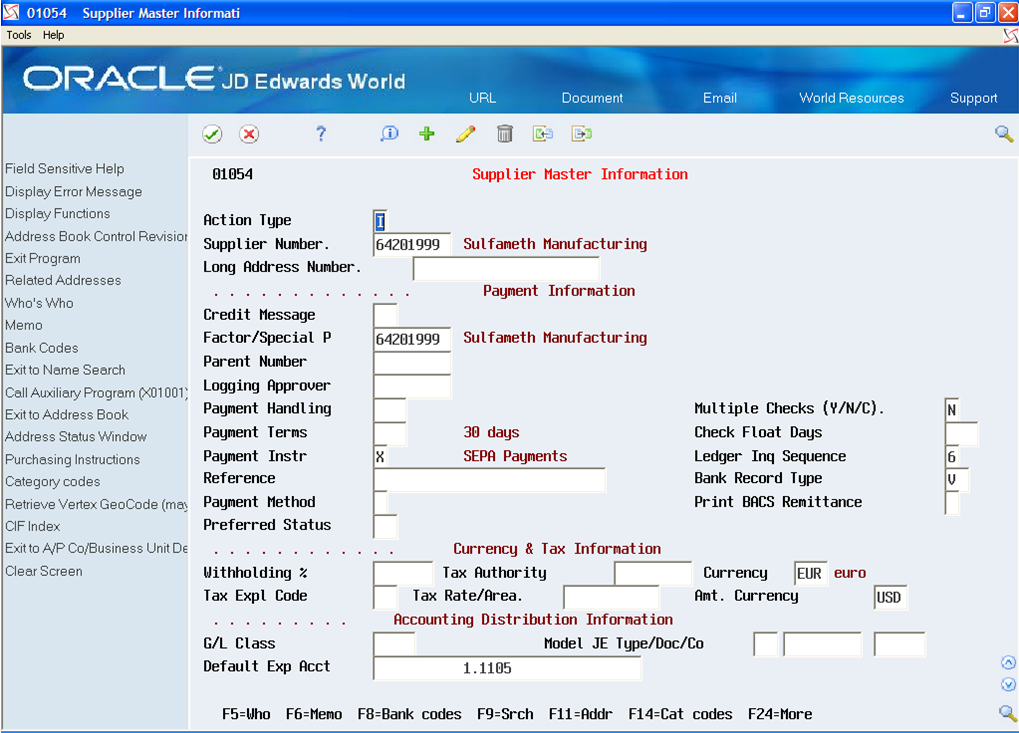This screenshot has width=1019, height=733.
Task: Click the Factor/Special P field
Action: tap(412, 339)
